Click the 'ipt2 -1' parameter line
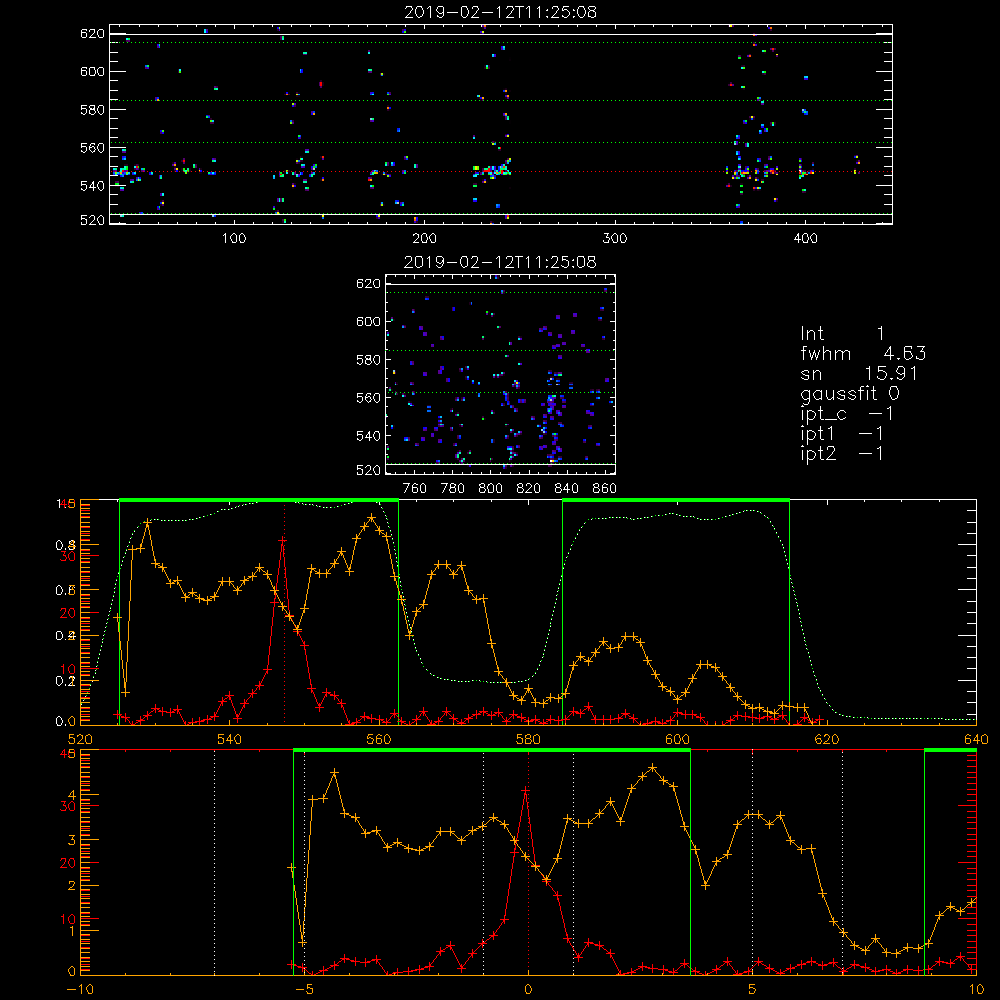Screen dimensions: 1000x1000 (x=842, y=453)
